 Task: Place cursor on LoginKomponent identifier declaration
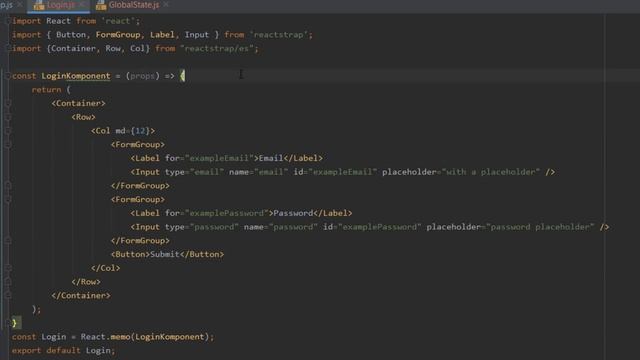tap(76, 76)
